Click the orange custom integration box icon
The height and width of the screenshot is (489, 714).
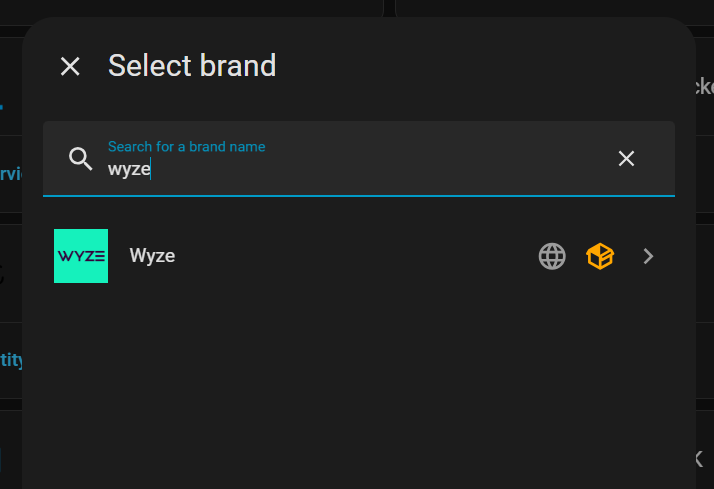[600, 256]
